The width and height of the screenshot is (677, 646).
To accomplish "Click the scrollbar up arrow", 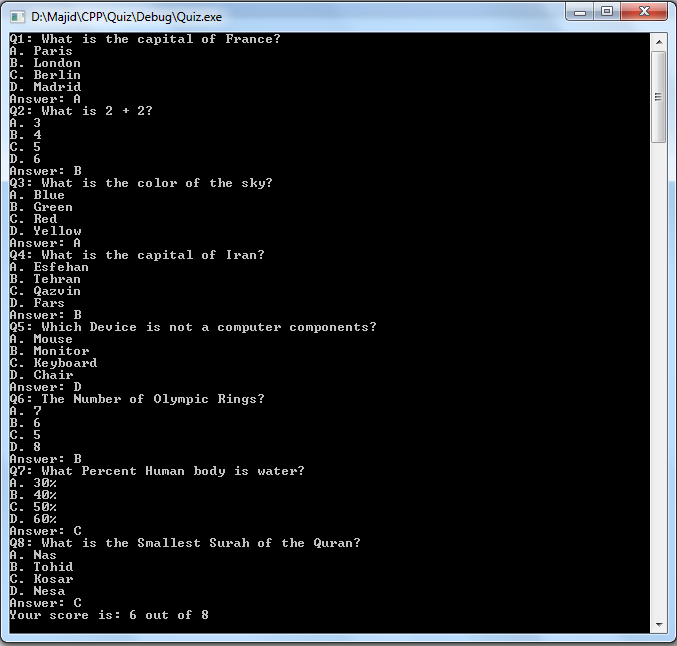I will [x=659, y=42].
